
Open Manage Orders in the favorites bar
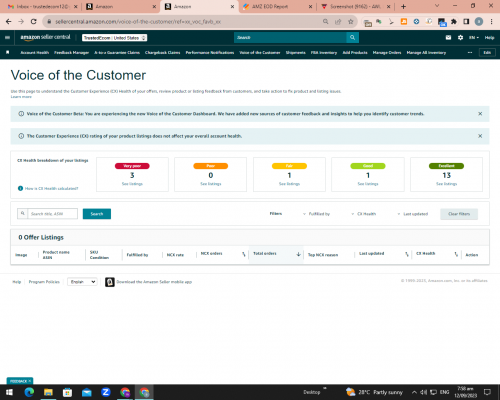point(387,53)
